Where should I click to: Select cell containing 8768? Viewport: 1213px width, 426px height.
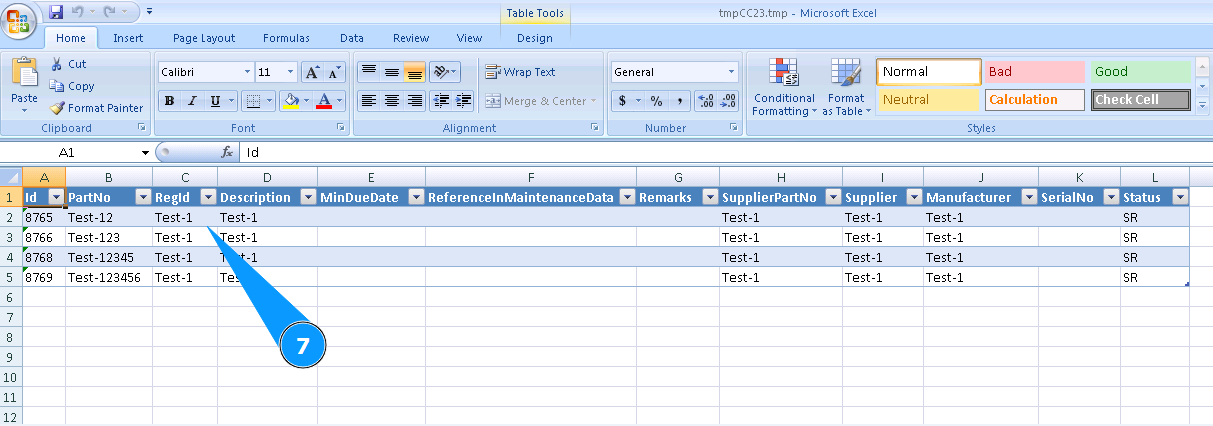pos(44,257)
